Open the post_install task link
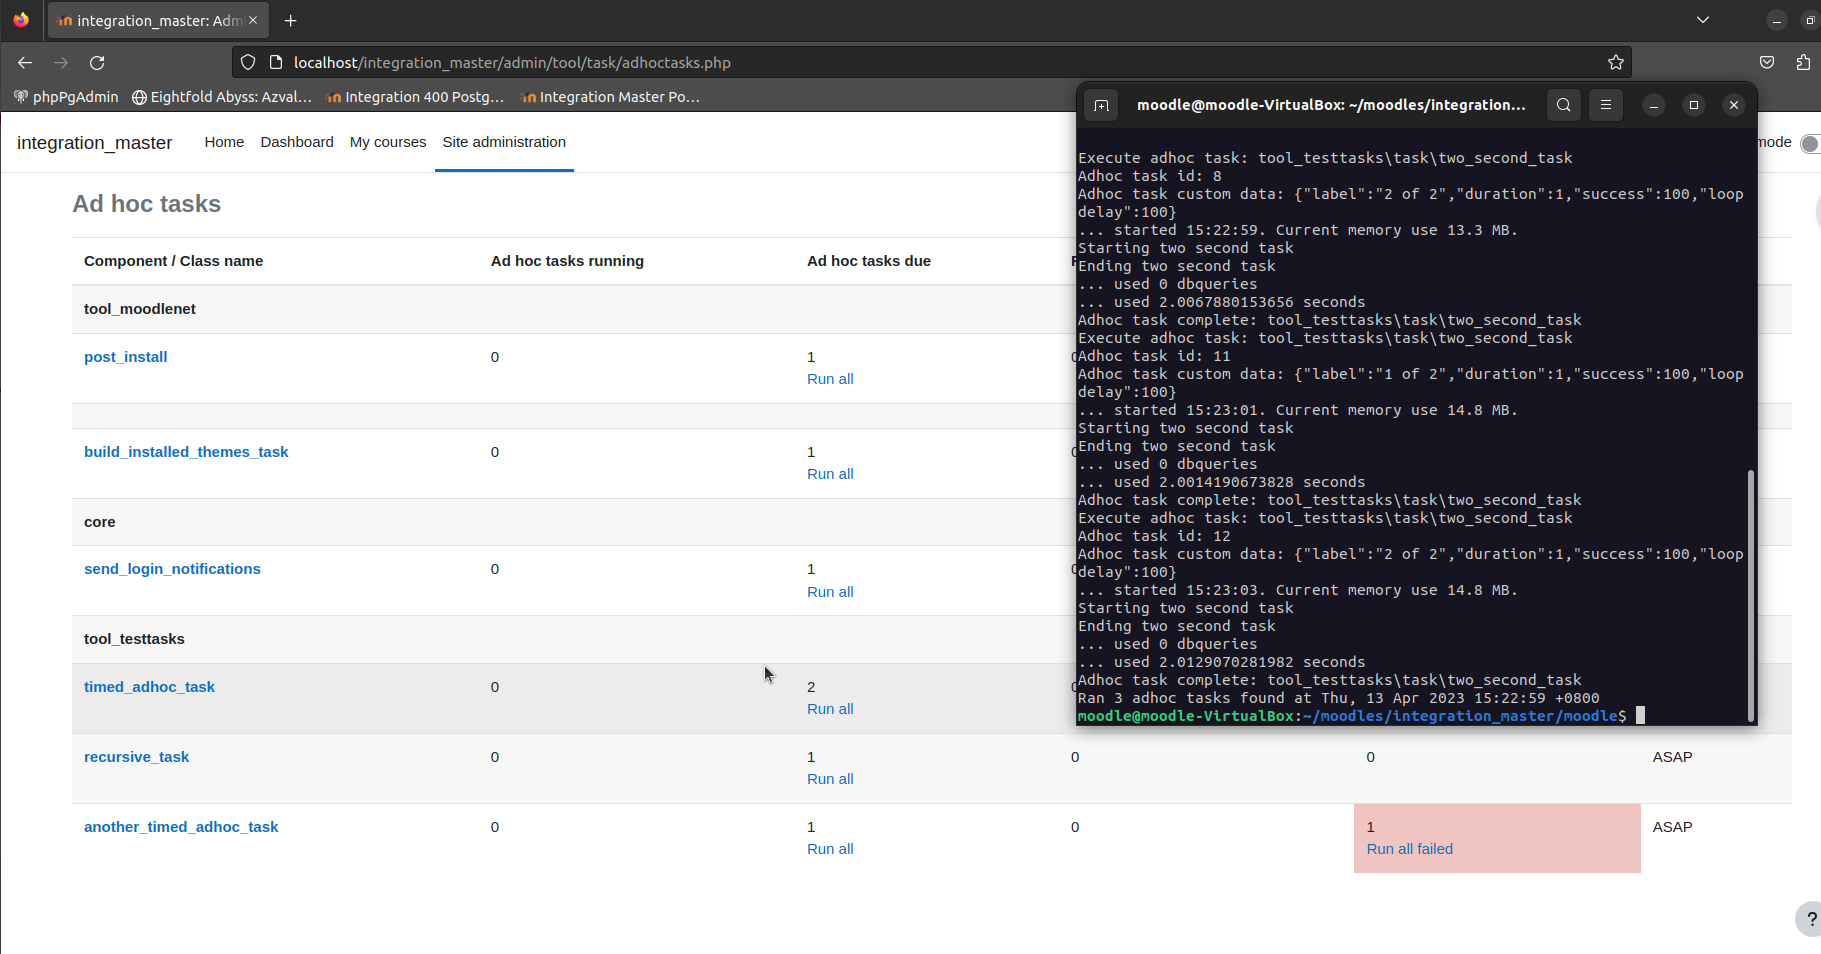This screenshot has height=954, width=1821. coord(125,357)
